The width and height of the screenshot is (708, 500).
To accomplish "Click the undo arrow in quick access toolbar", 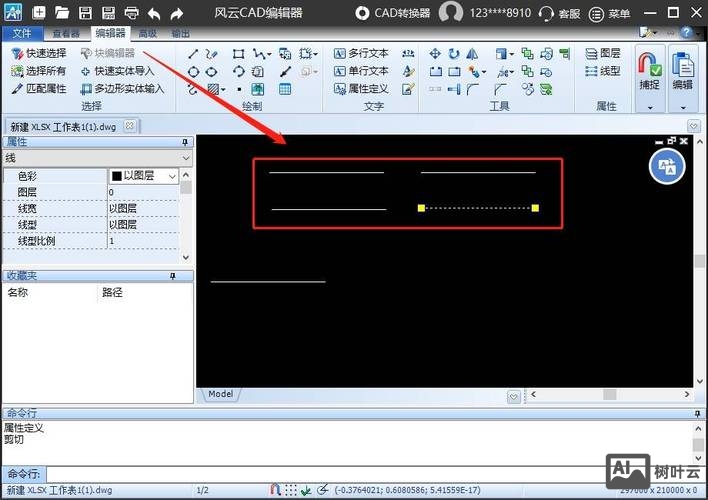I will pos(154,14).
